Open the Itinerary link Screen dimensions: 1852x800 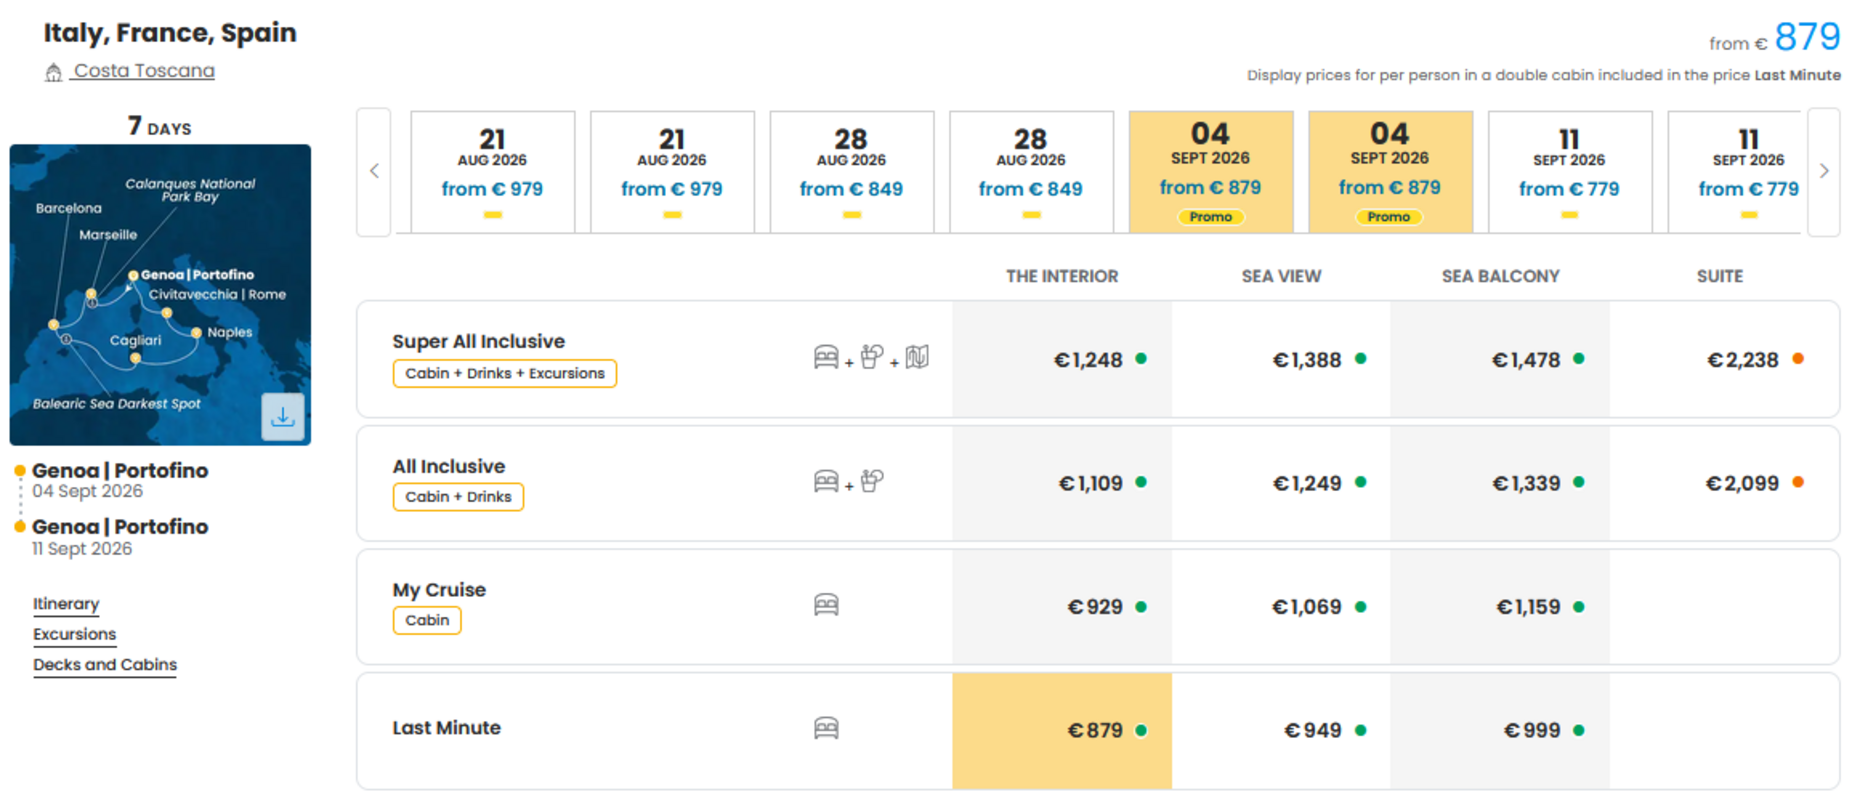click(x=66, y=604)
